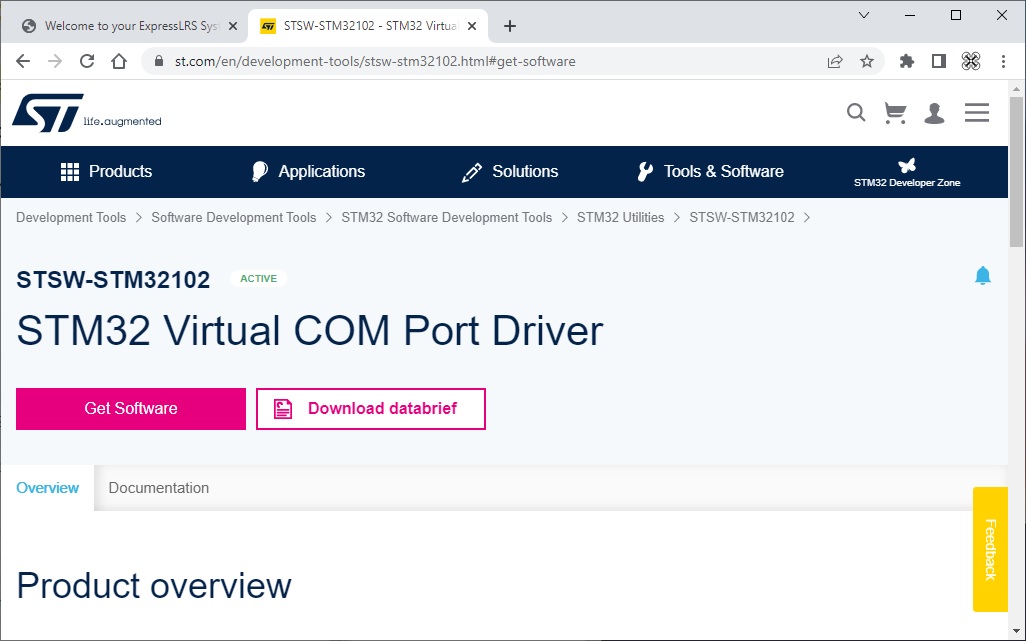Screen dimensions: 1026x641
Task: Open the site search magnifier icon
Action: pyautogui.click(x=856, y=113)
